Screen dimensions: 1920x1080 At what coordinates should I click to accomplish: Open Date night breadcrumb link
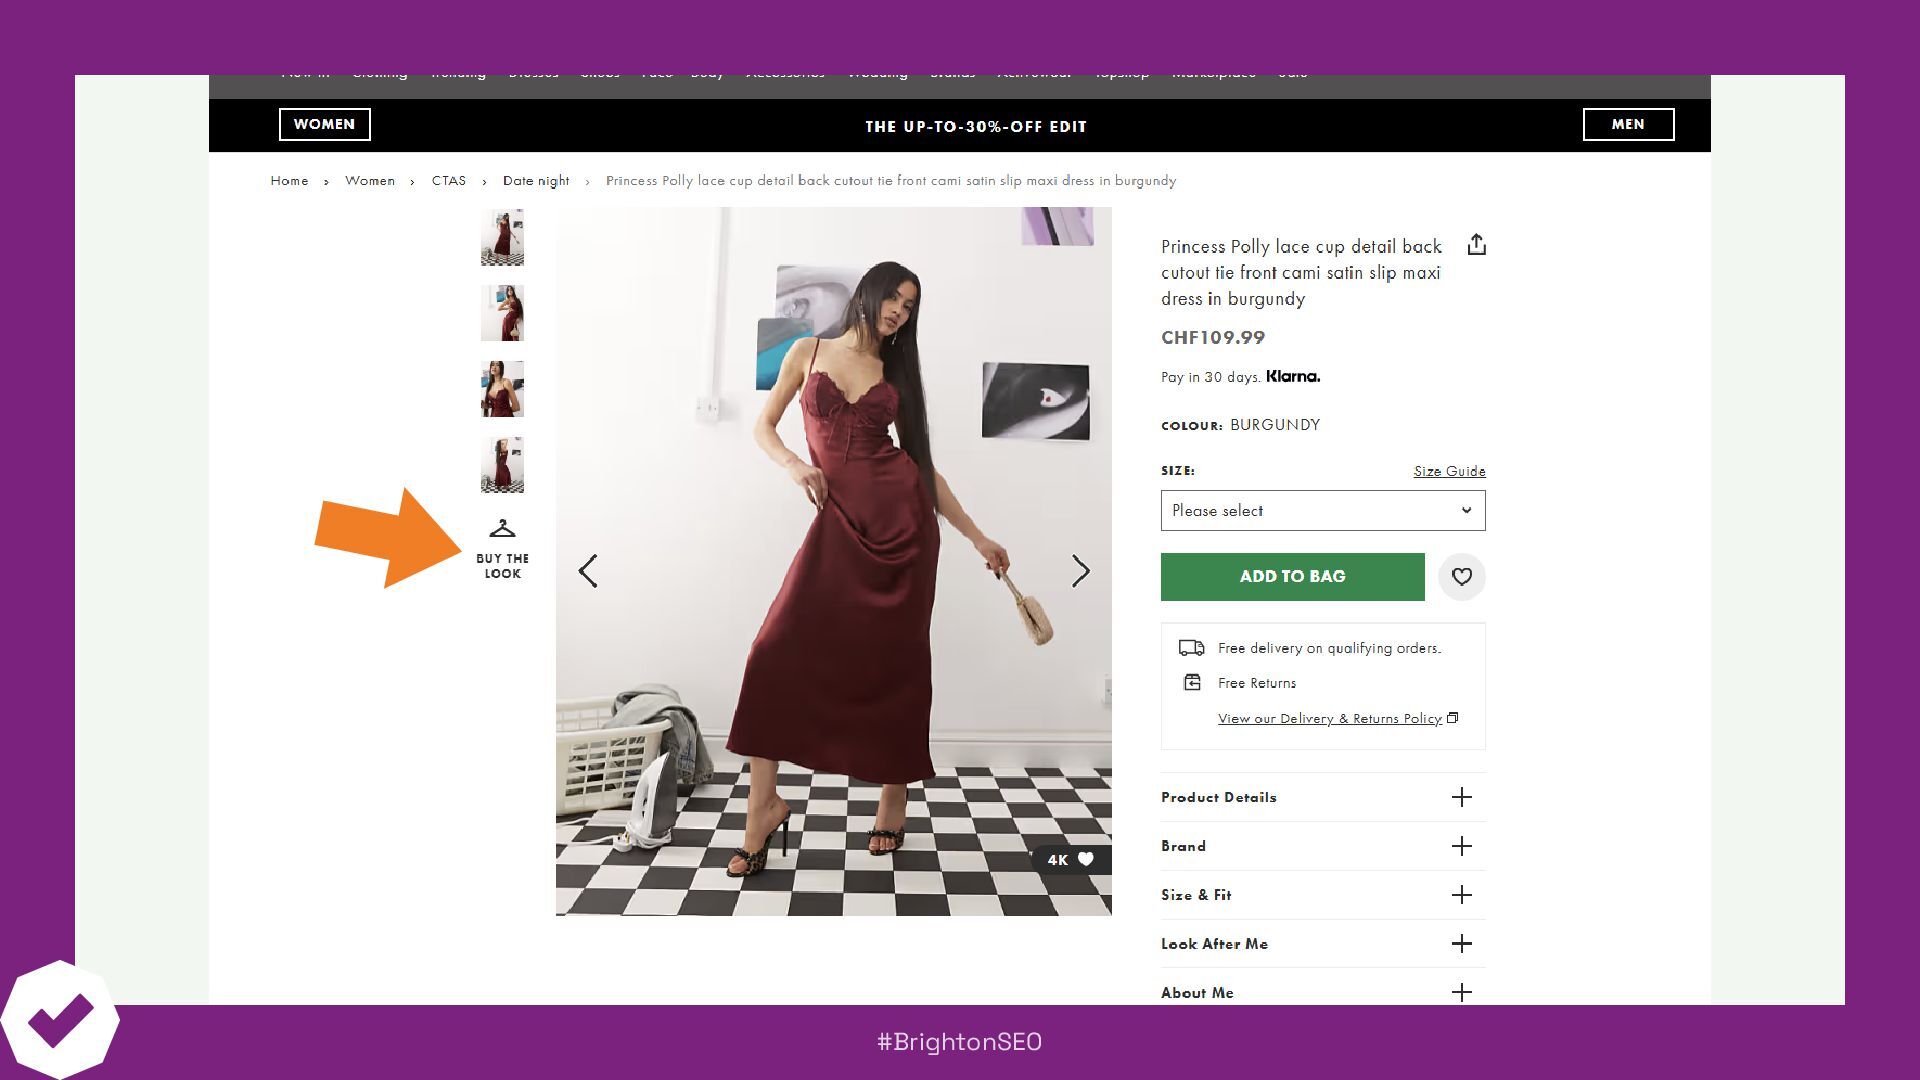[x=536, y=181]
